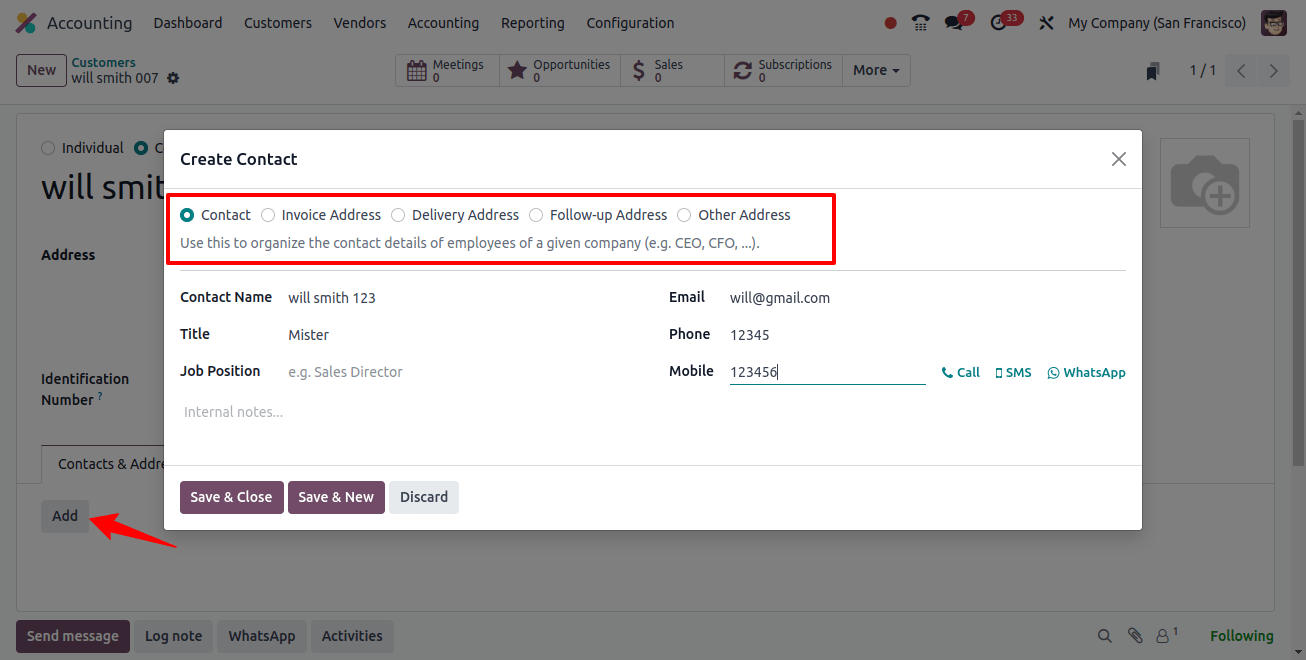Click the Activities chatter button
The height and width of the screenshot is (660, 1306).
(x=352, y=636)
